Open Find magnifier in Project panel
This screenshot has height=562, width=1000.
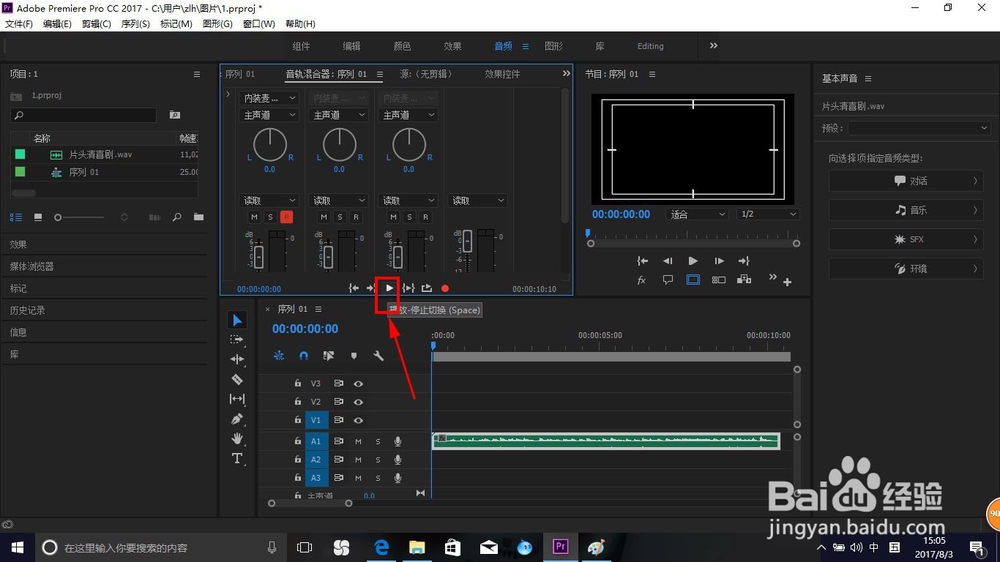pos(177,217)
